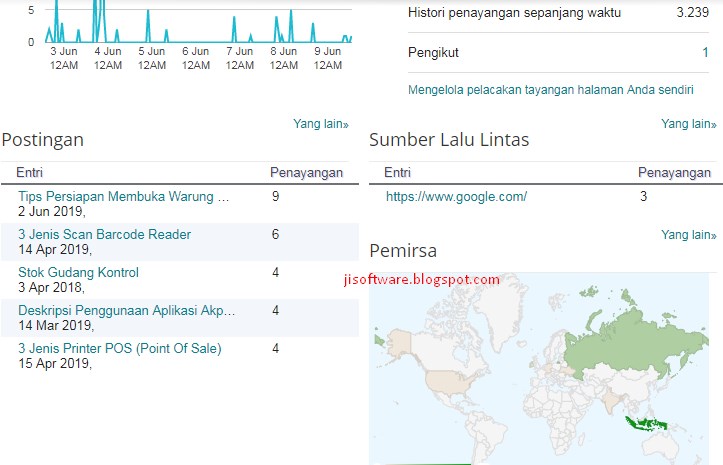
Task: Open 'Mengelola pelacakan tayangan halaman Anda sendiri'
Action: (x=551, y=89)
